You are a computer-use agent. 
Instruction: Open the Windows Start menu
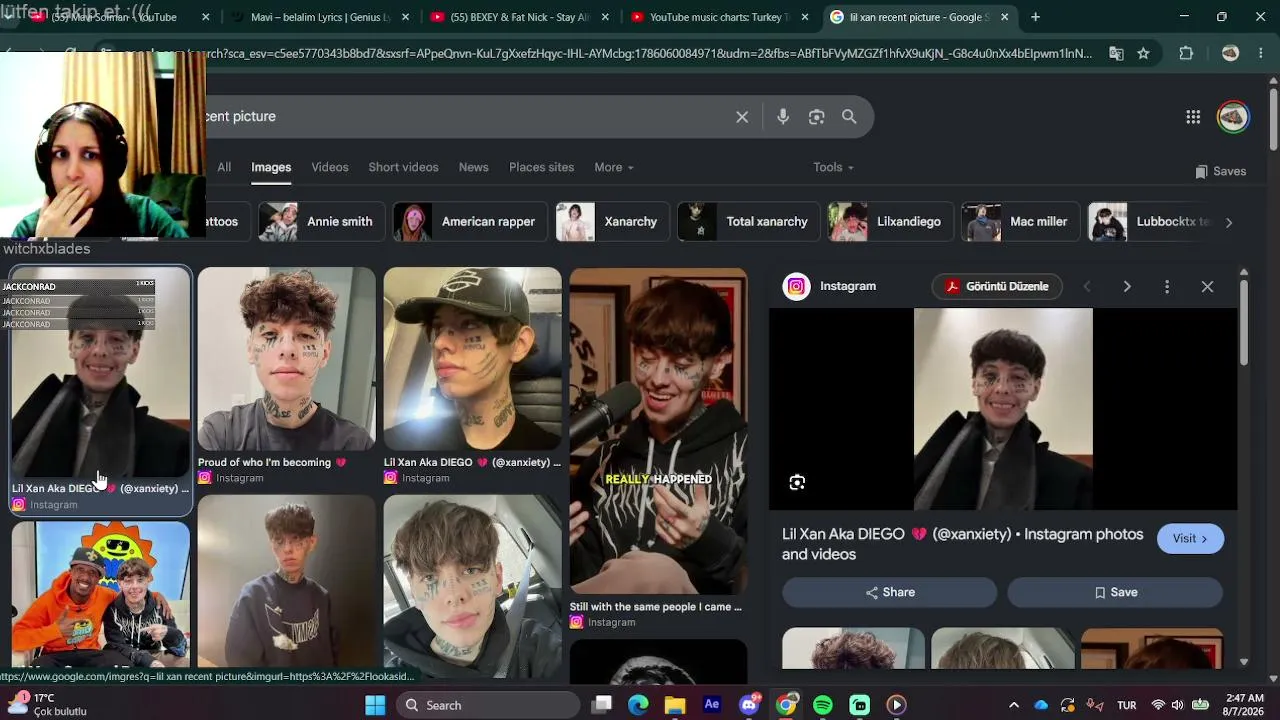coord(375,705)
